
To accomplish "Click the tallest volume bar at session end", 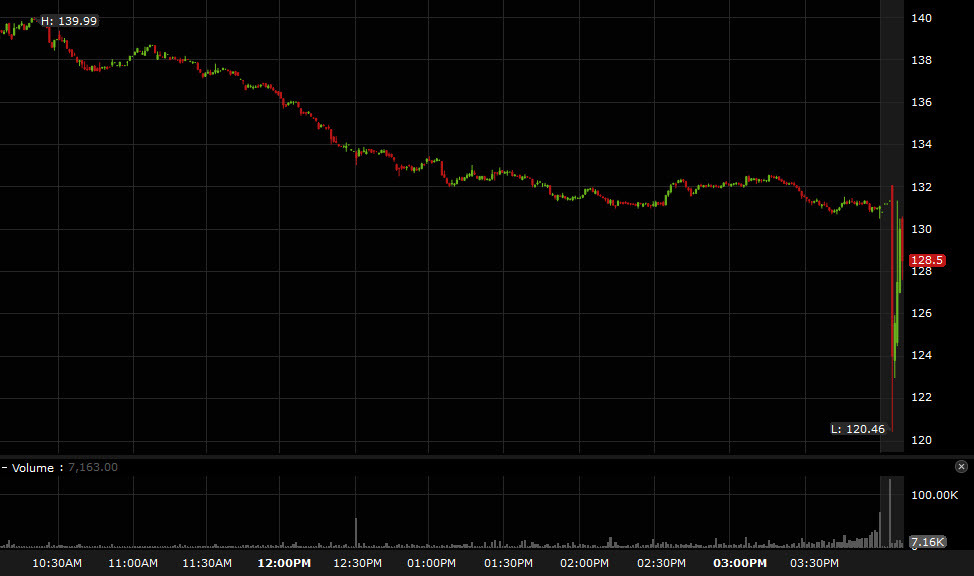I will tap(889, 513).
